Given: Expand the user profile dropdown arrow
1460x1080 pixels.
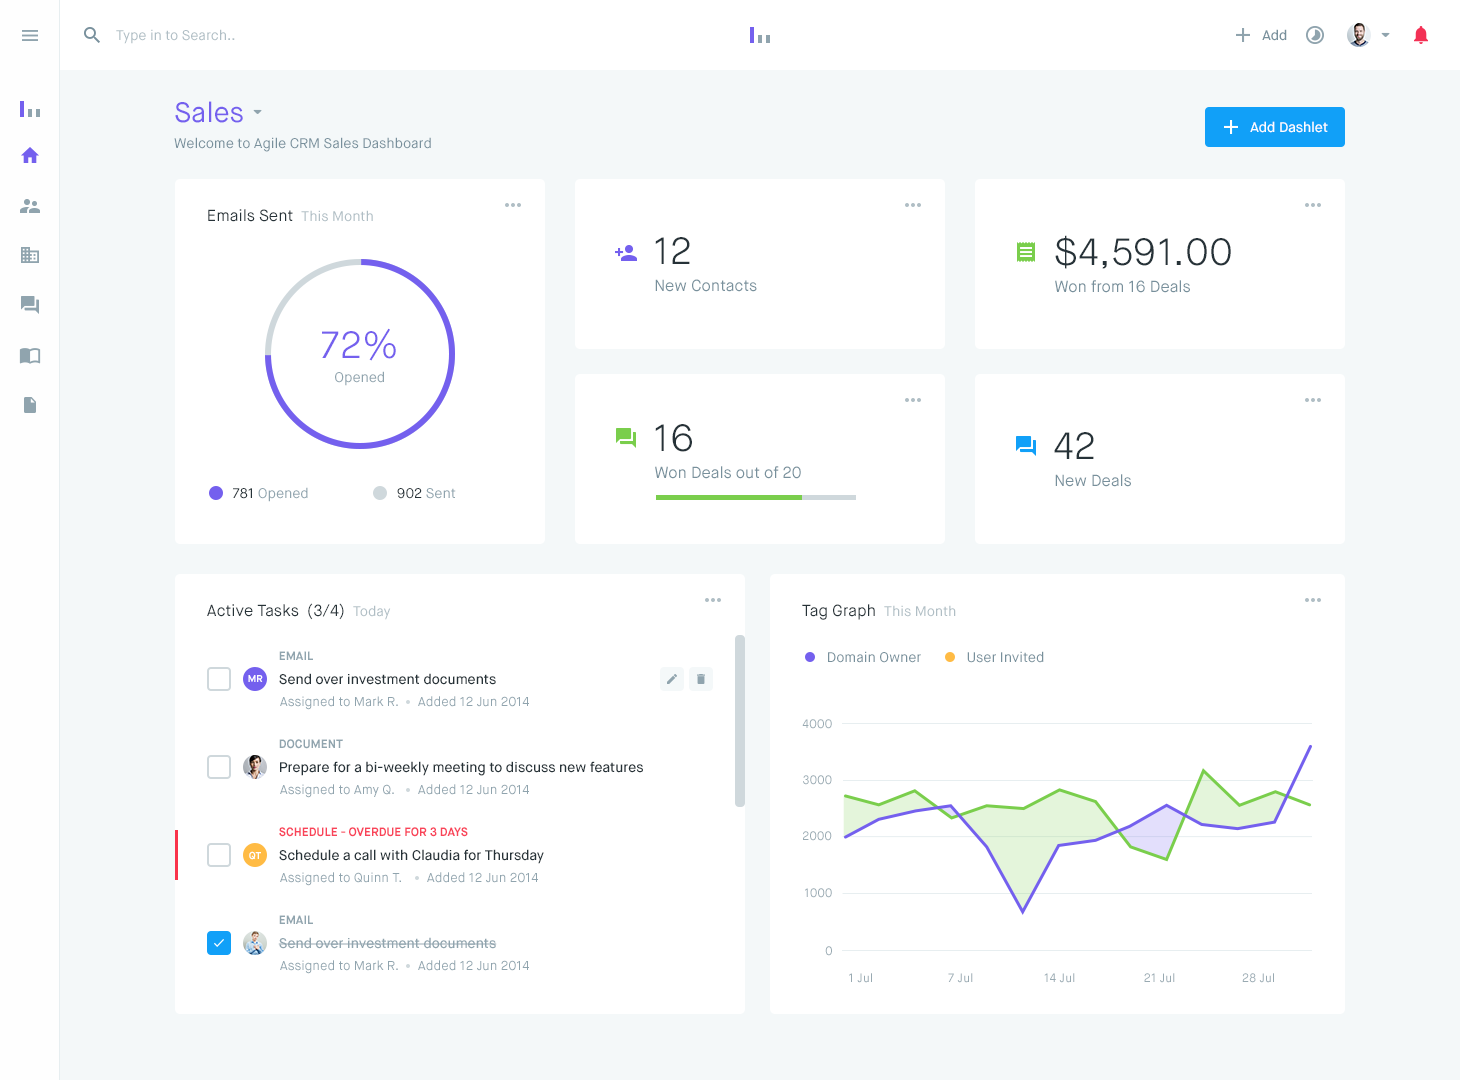Looking at the screenshot, I should tap(1386, 35).
